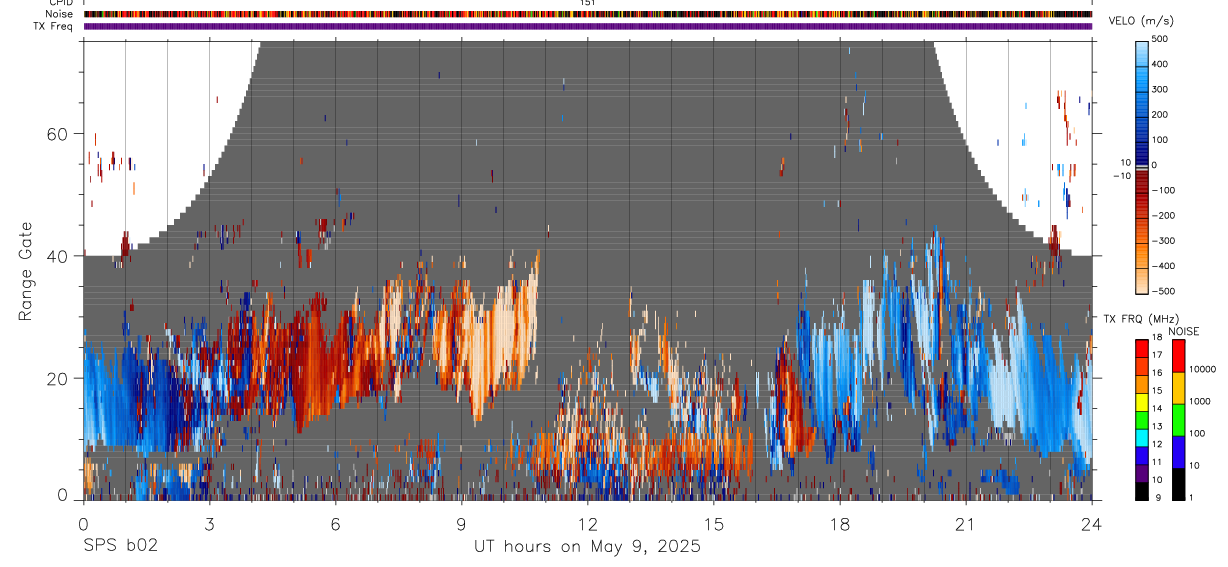This screenshot has height=567, width=1228.
Task: Select the red 17-18 MHz frequency swatch
Action: click(1141, 346)
